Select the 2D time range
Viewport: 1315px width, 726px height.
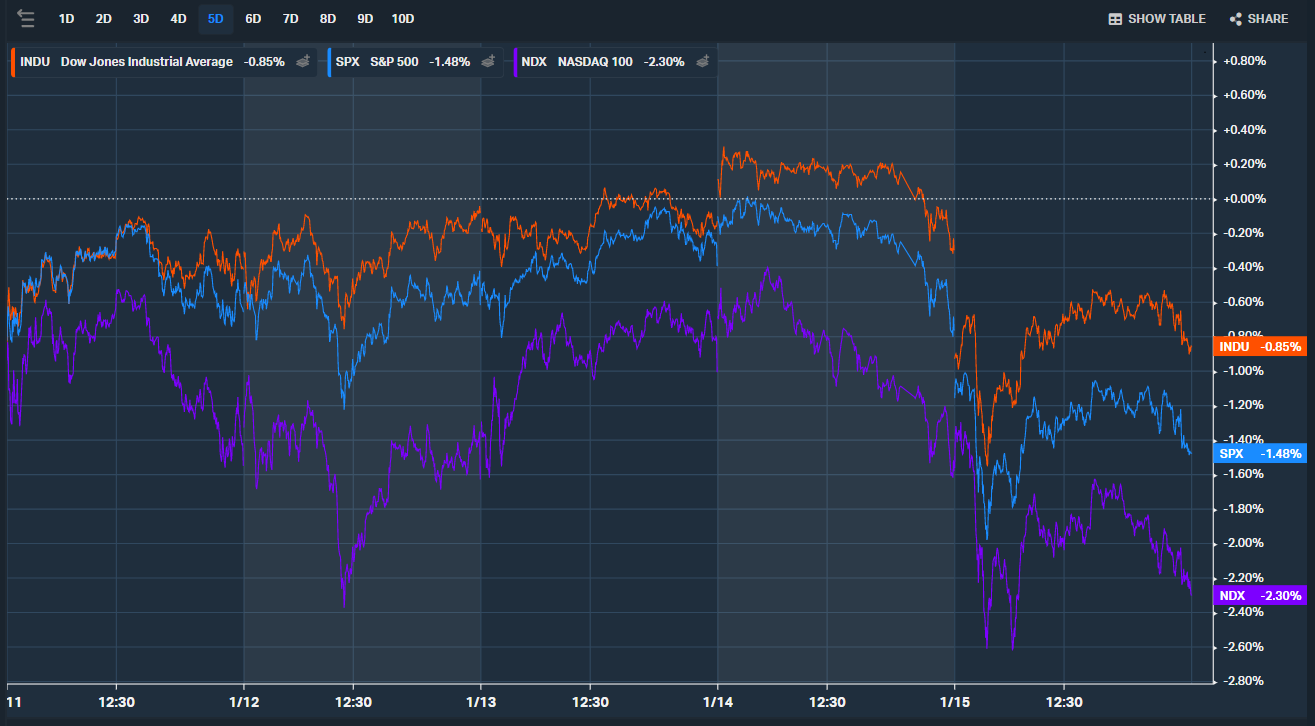[x=104, y=19]
